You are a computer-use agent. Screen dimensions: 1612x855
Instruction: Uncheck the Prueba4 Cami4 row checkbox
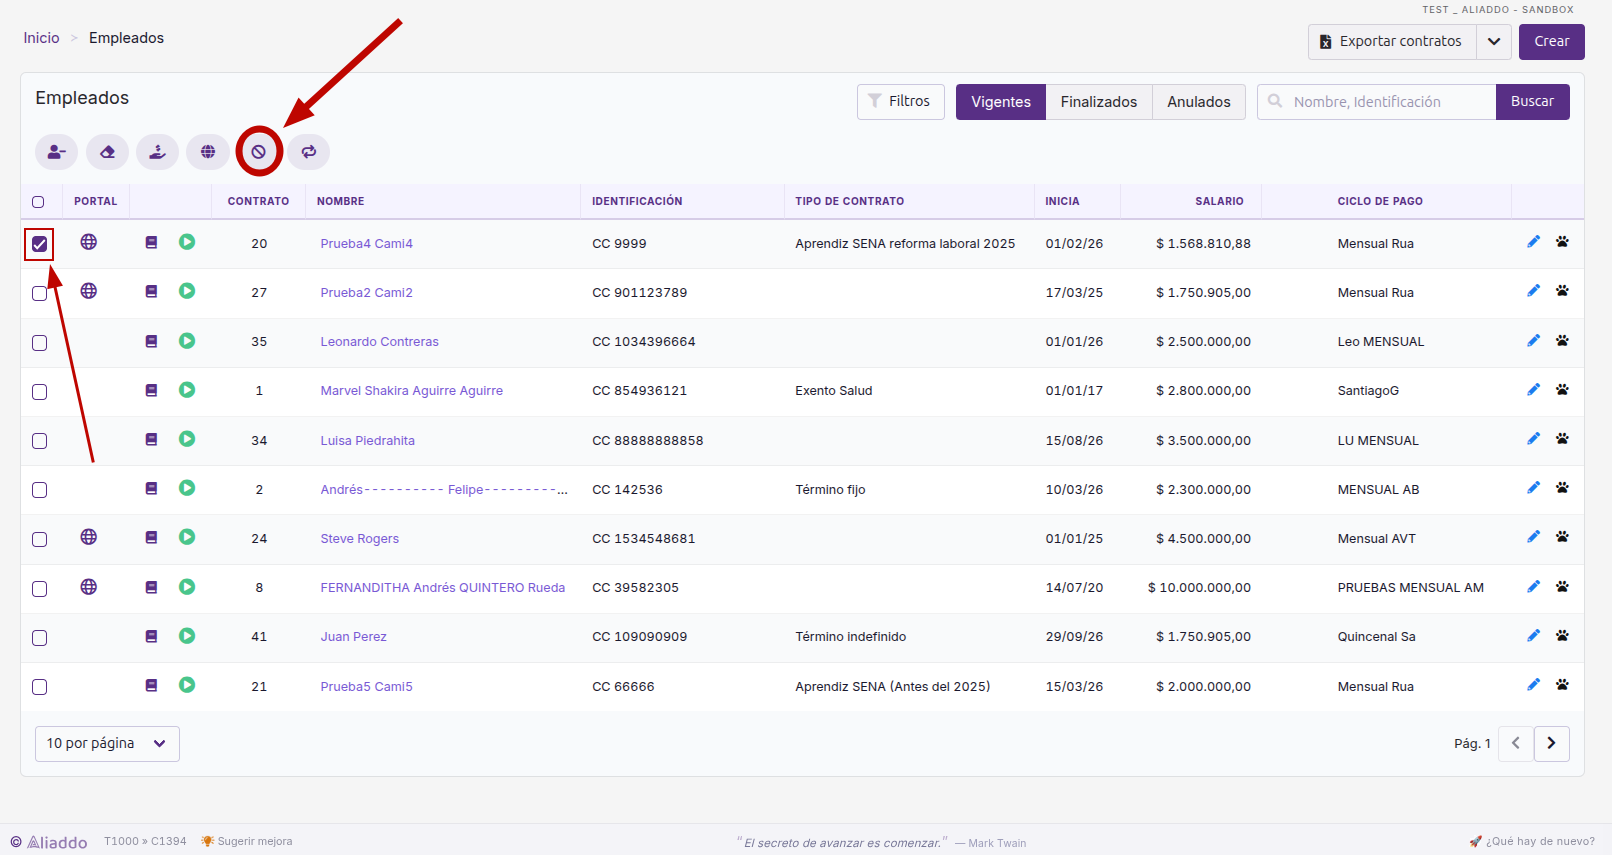click(x=39, y=244)
